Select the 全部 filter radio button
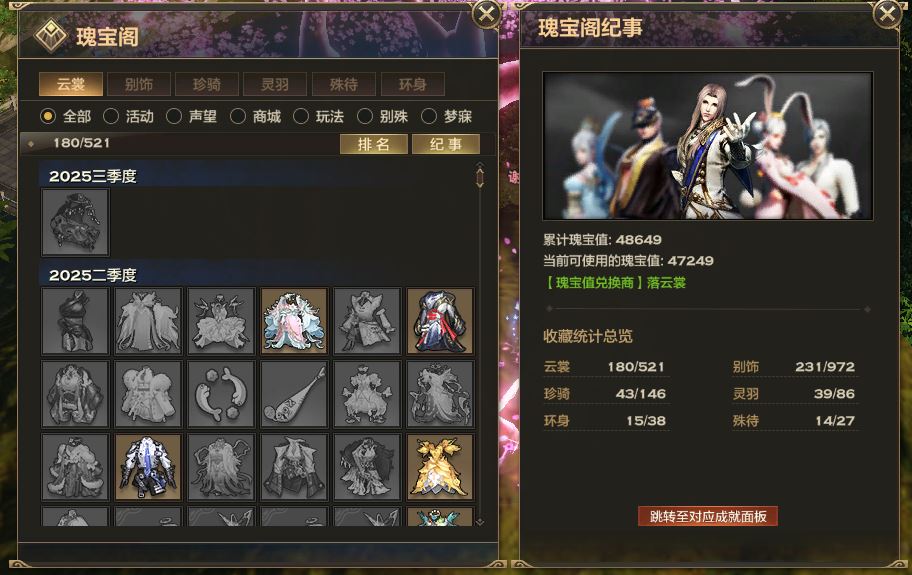This screenshot has width=912, height=575. coord(48,116)
